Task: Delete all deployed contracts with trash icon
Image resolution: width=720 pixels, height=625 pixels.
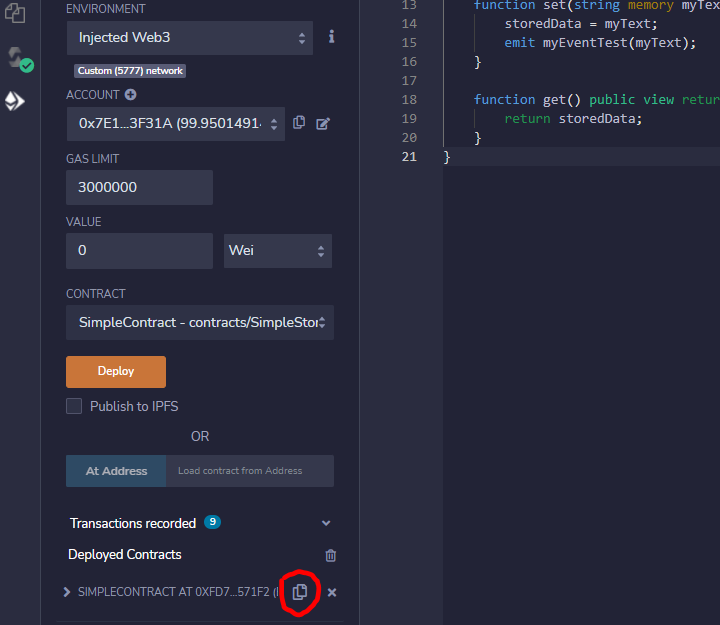Action: pyautogui.click(x=331, y=555)
